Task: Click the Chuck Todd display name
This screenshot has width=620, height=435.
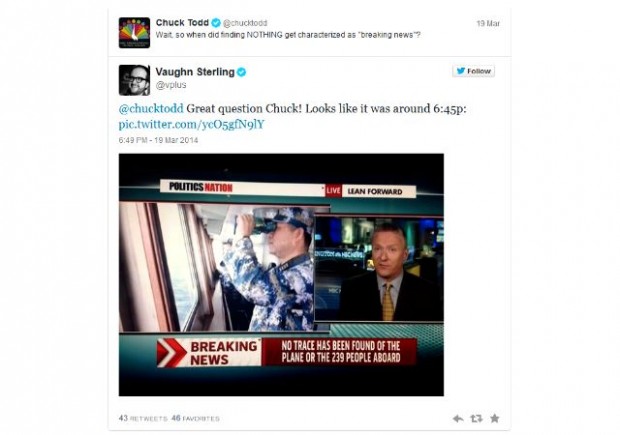Action: pos(182,23)
